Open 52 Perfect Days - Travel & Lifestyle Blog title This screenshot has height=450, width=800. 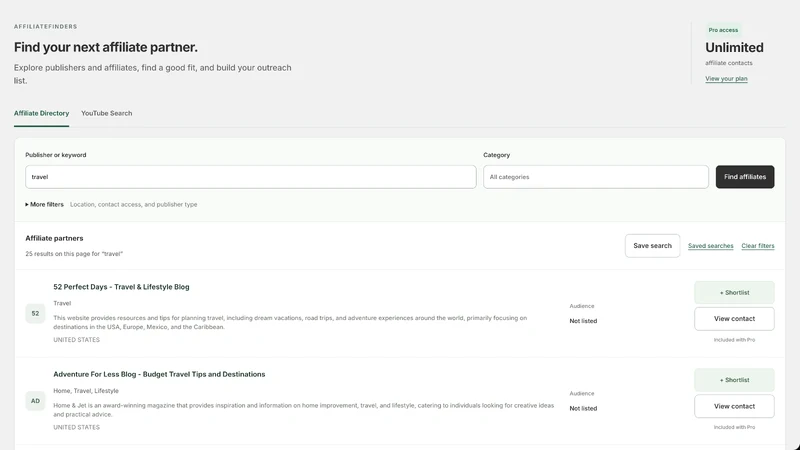121,287
